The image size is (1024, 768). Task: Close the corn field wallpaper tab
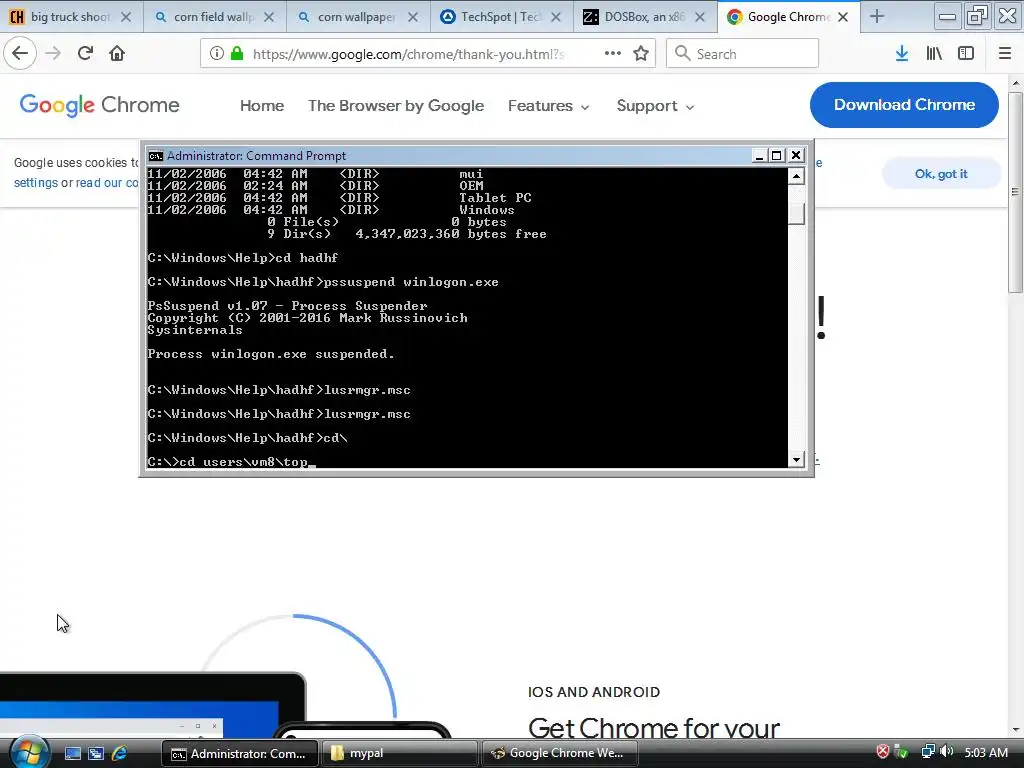pyautogui.click(x=269, y=17)
